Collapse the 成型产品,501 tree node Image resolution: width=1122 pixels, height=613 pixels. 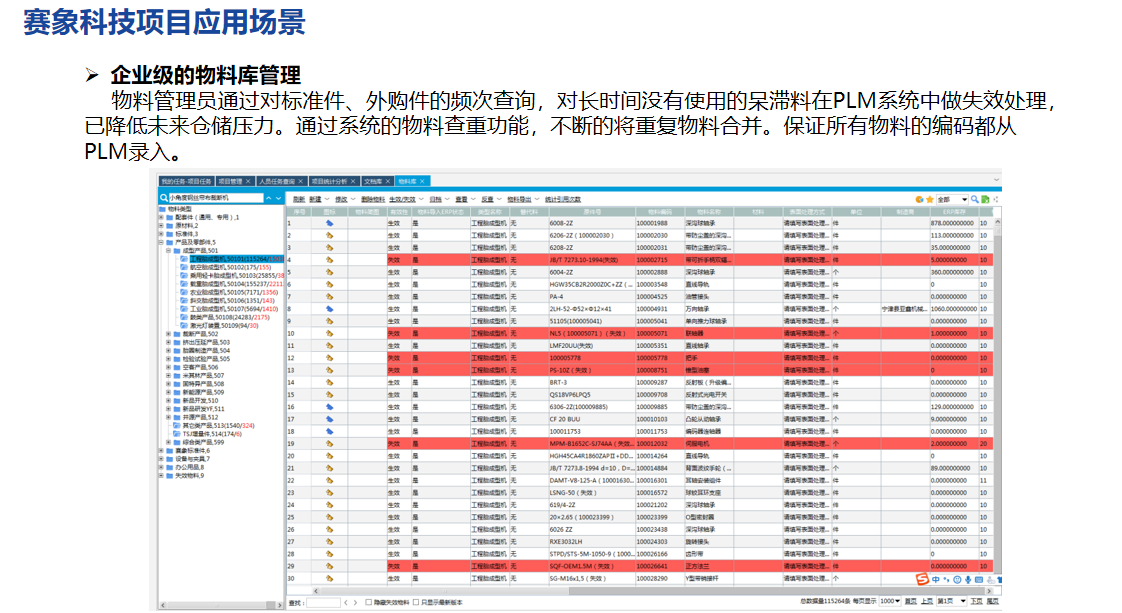coord(169,250)
